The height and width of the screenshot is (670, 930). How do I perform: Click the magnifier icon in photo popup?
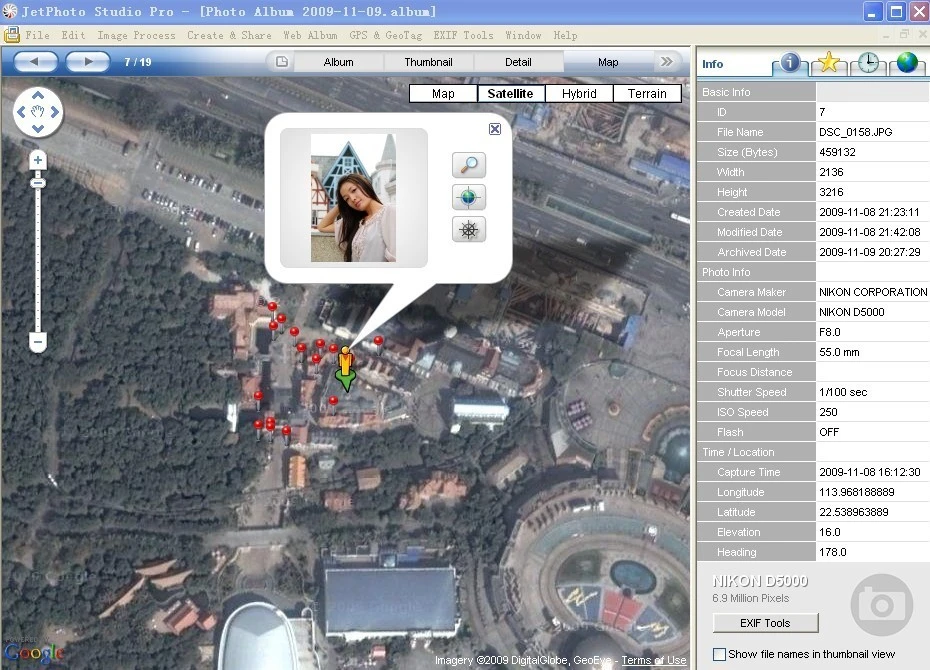point(469,165)
